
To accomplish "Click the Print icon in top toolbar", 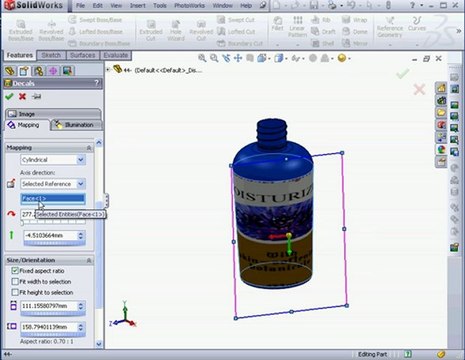I will (332, 5).
